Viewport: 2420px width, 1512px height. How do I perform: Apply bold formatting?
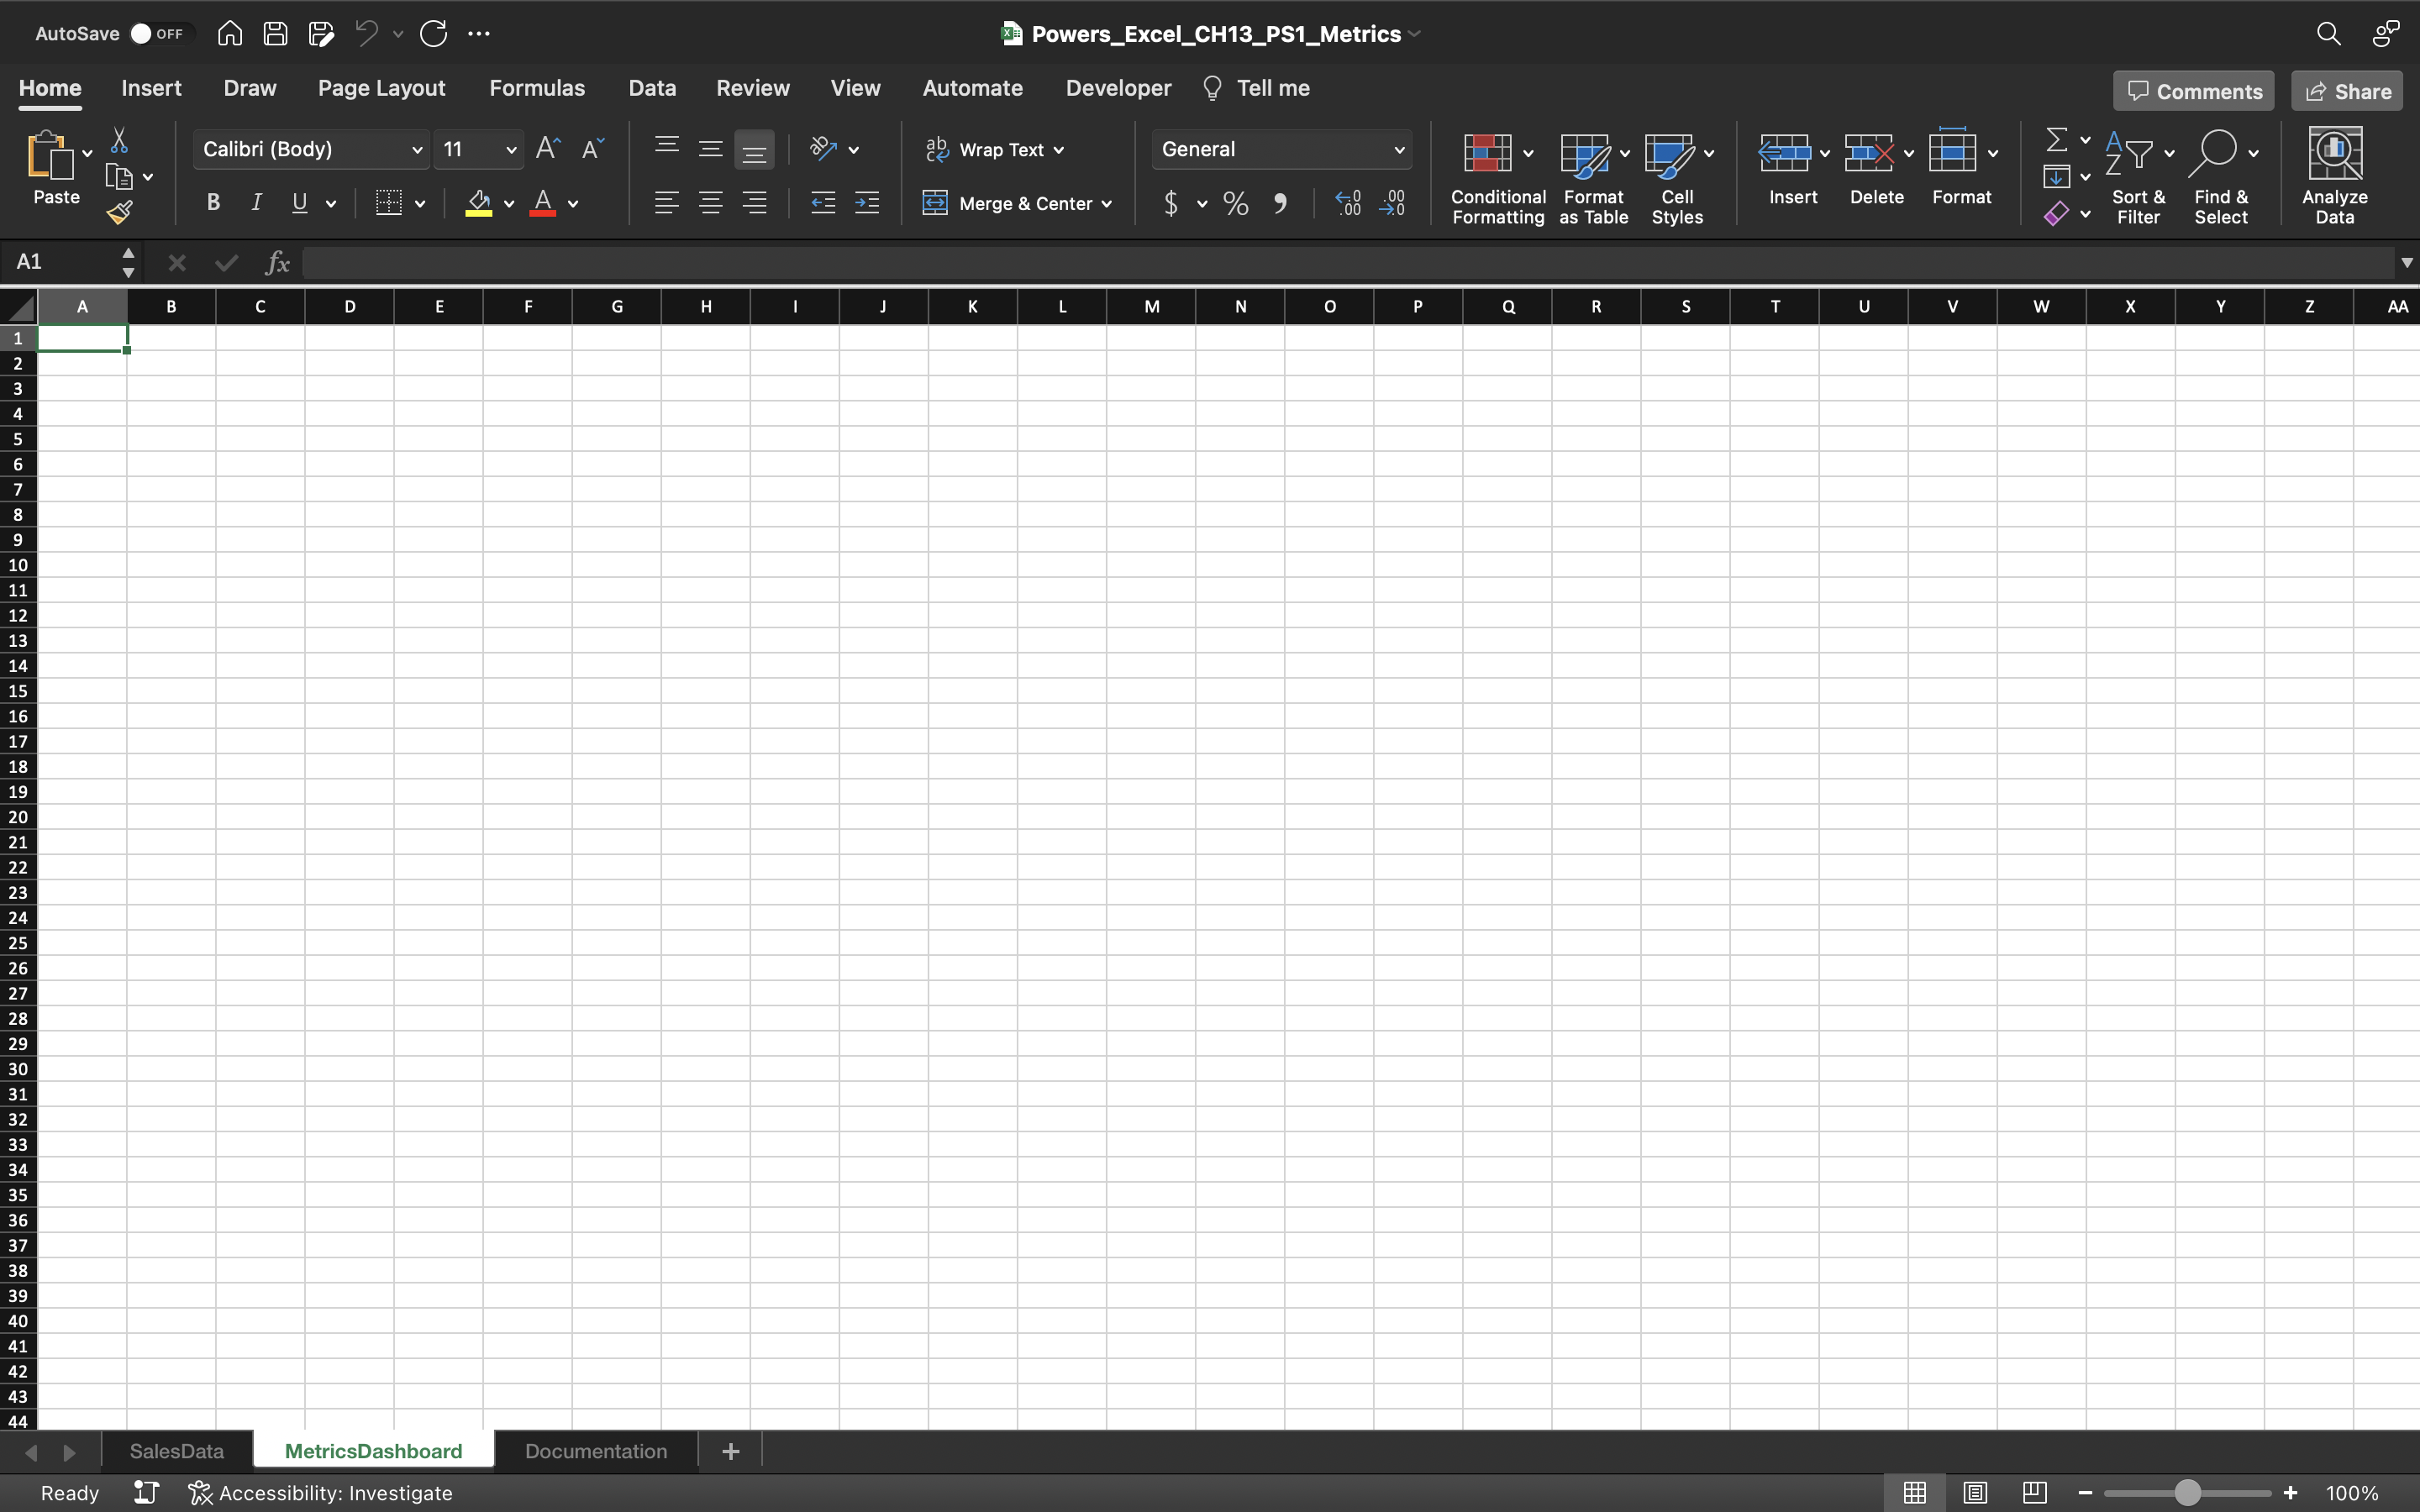pyautogui.click(x=213, y=203)
